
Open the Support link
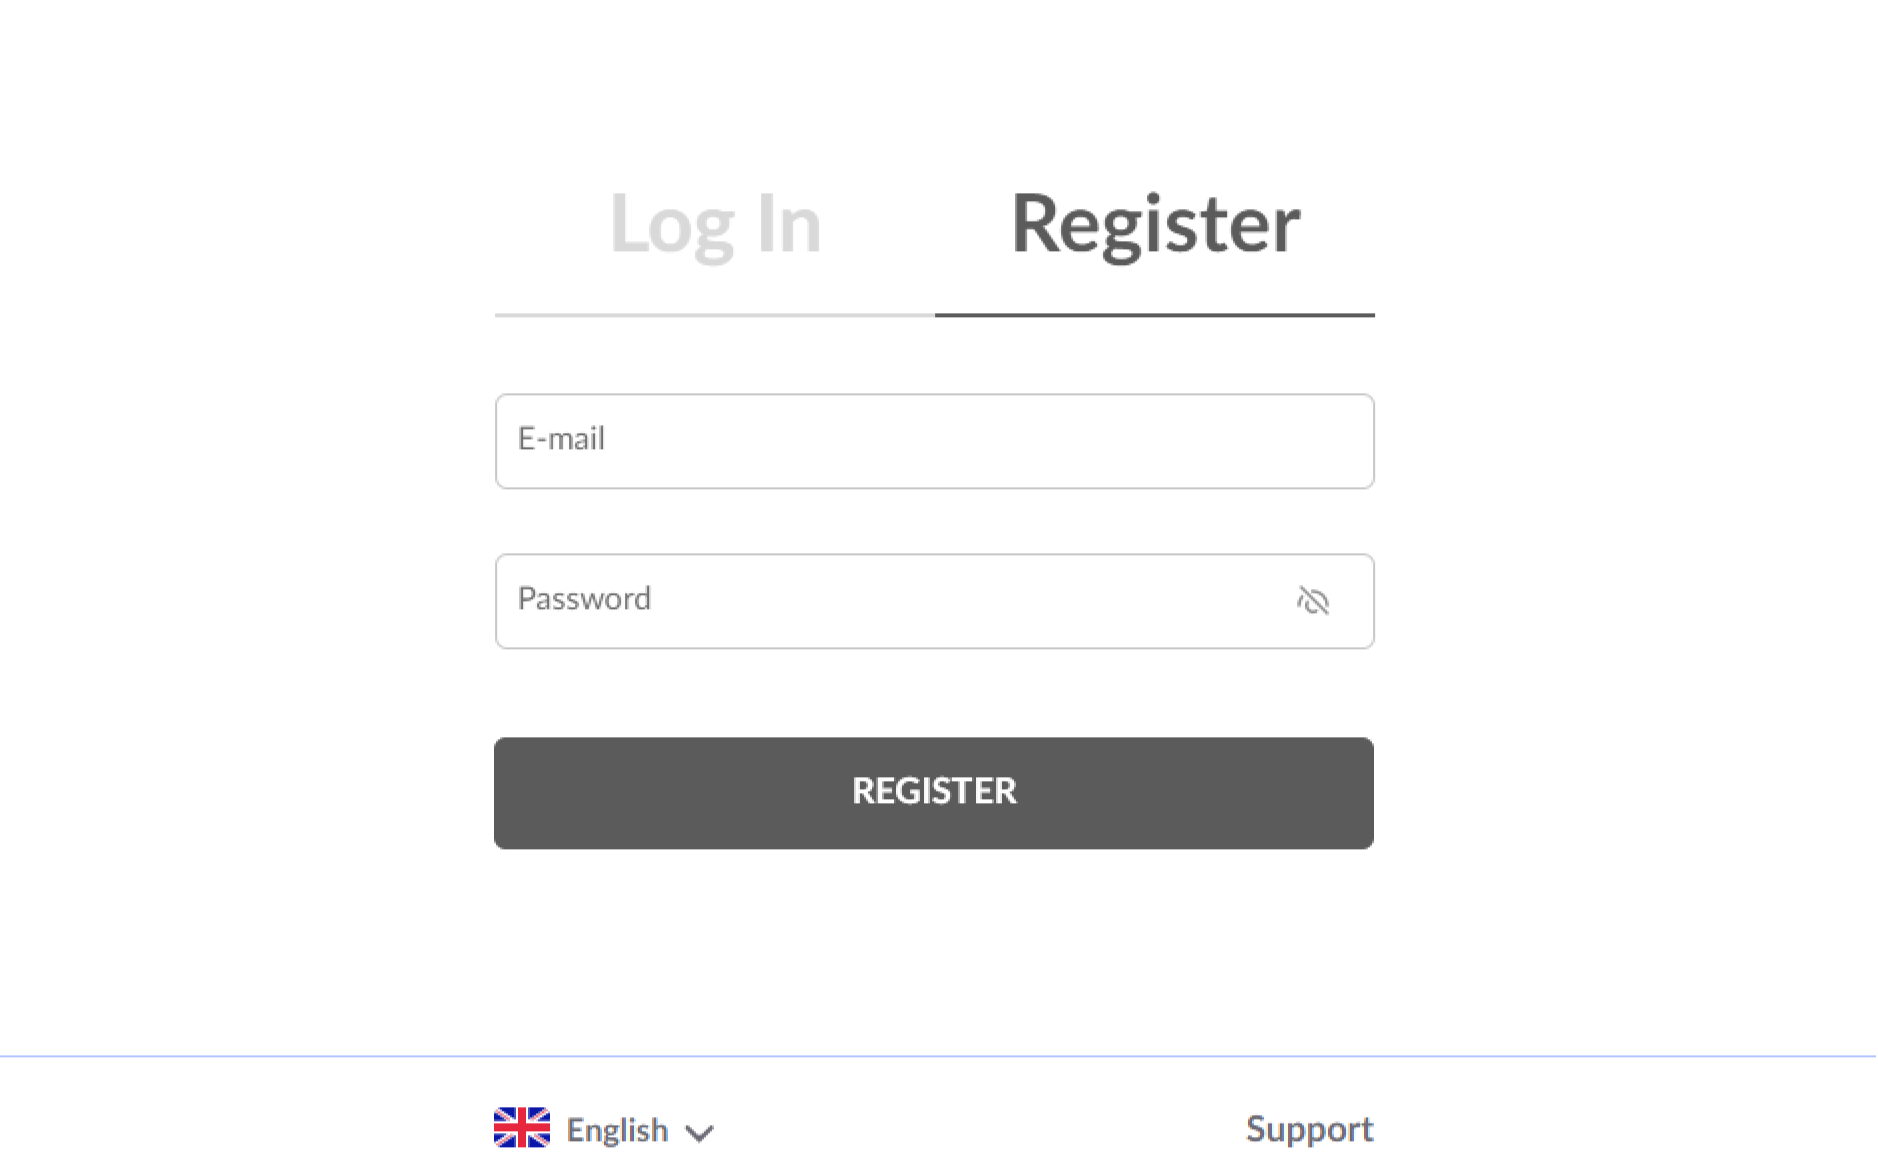pos(1309,1129)
